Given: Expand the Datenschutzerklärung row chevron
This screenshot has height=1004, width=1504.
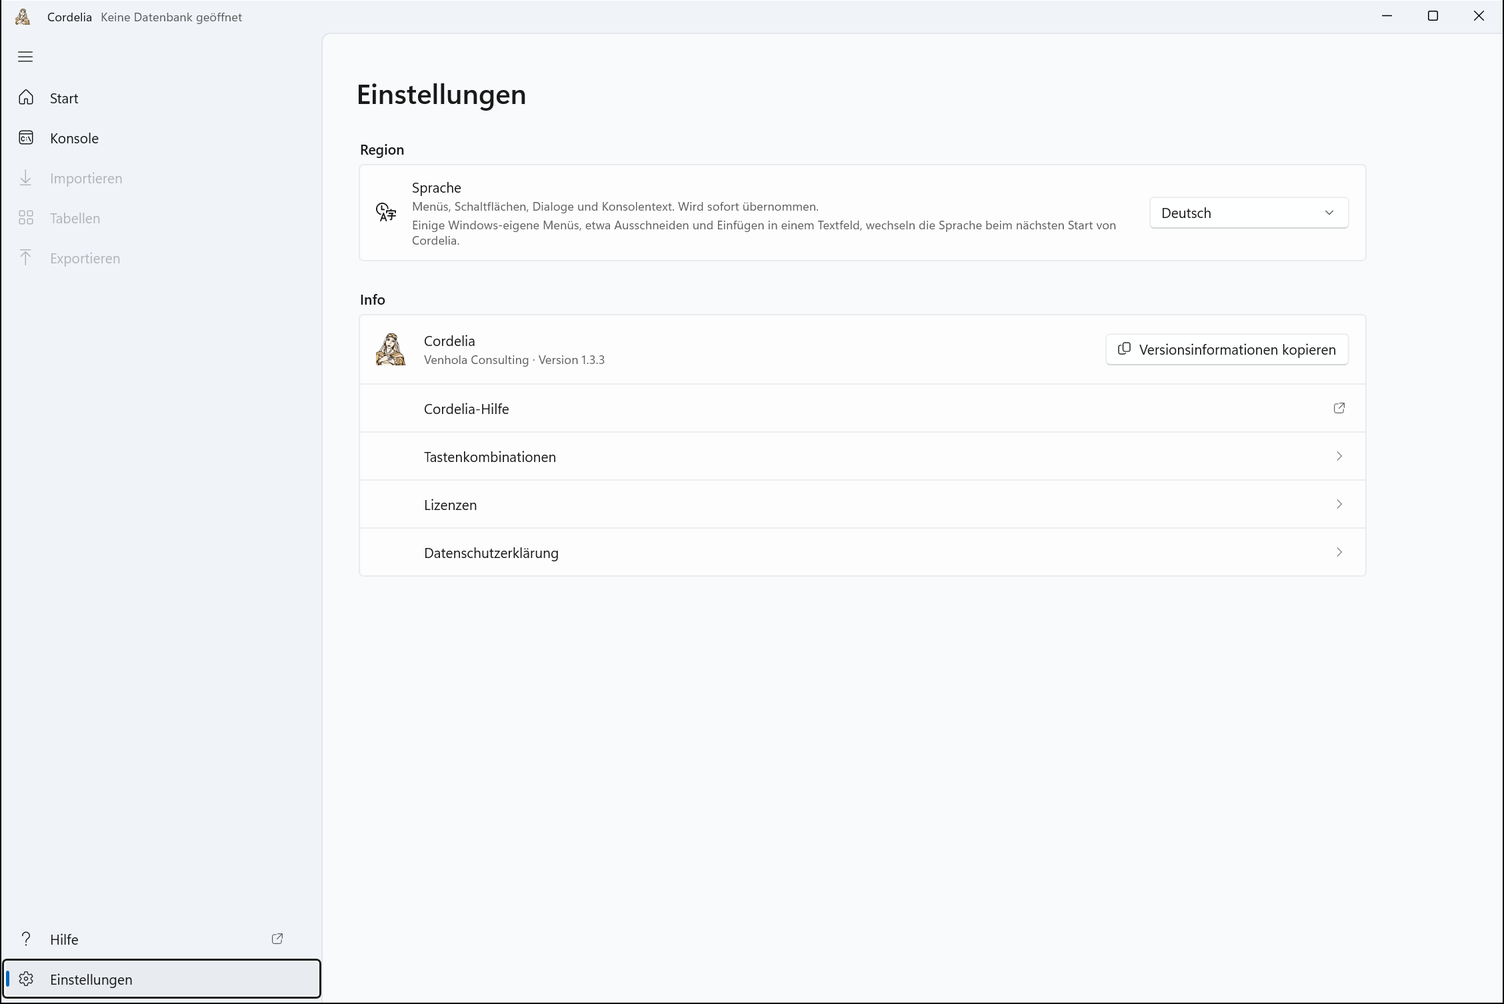Looking at the screenshot, I should [x=1339, y=552].
